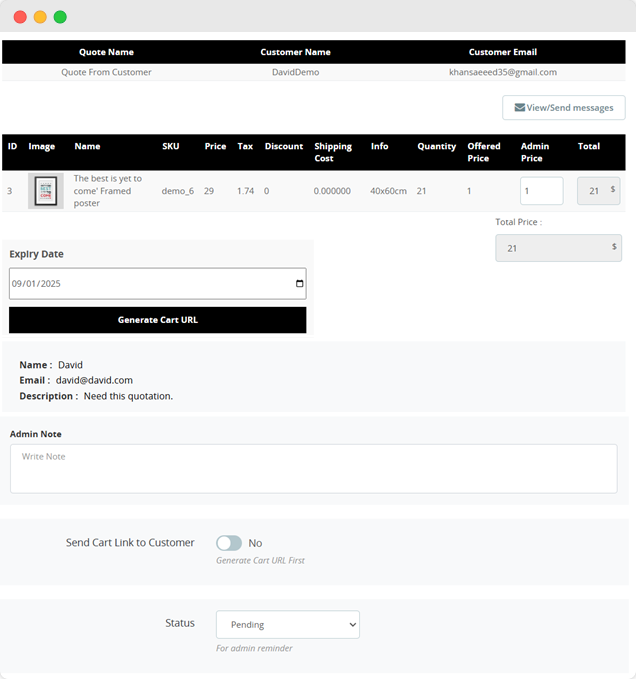This screenshot has height=679, width=636.
Task: Click the Total Price field
Action: point(557,248)
